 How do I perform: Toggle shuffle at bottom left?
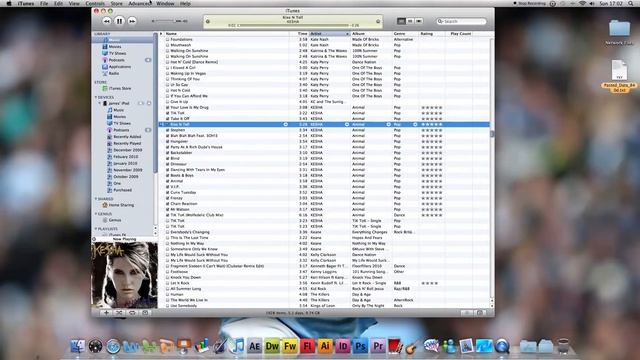tap(119, 313)
